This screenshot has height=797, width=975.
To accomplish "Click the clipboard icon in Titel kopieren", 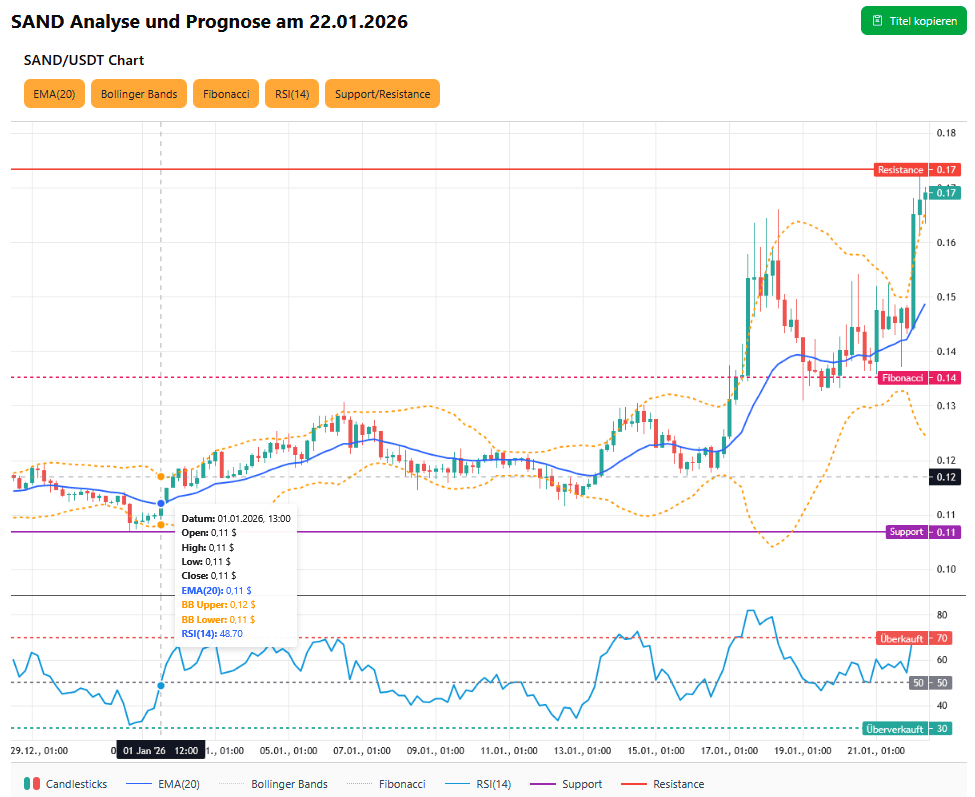I will pos(877,21).
